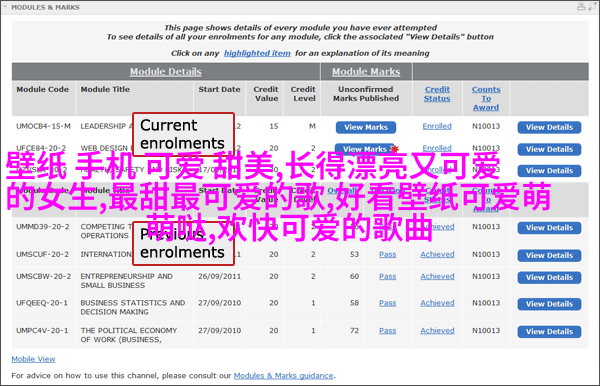Image resolution: width=600 pixels, height=386 pixels.
Task: Click the mark 53 in UMSCUF-20-2 row
Action: coord(354,254)
